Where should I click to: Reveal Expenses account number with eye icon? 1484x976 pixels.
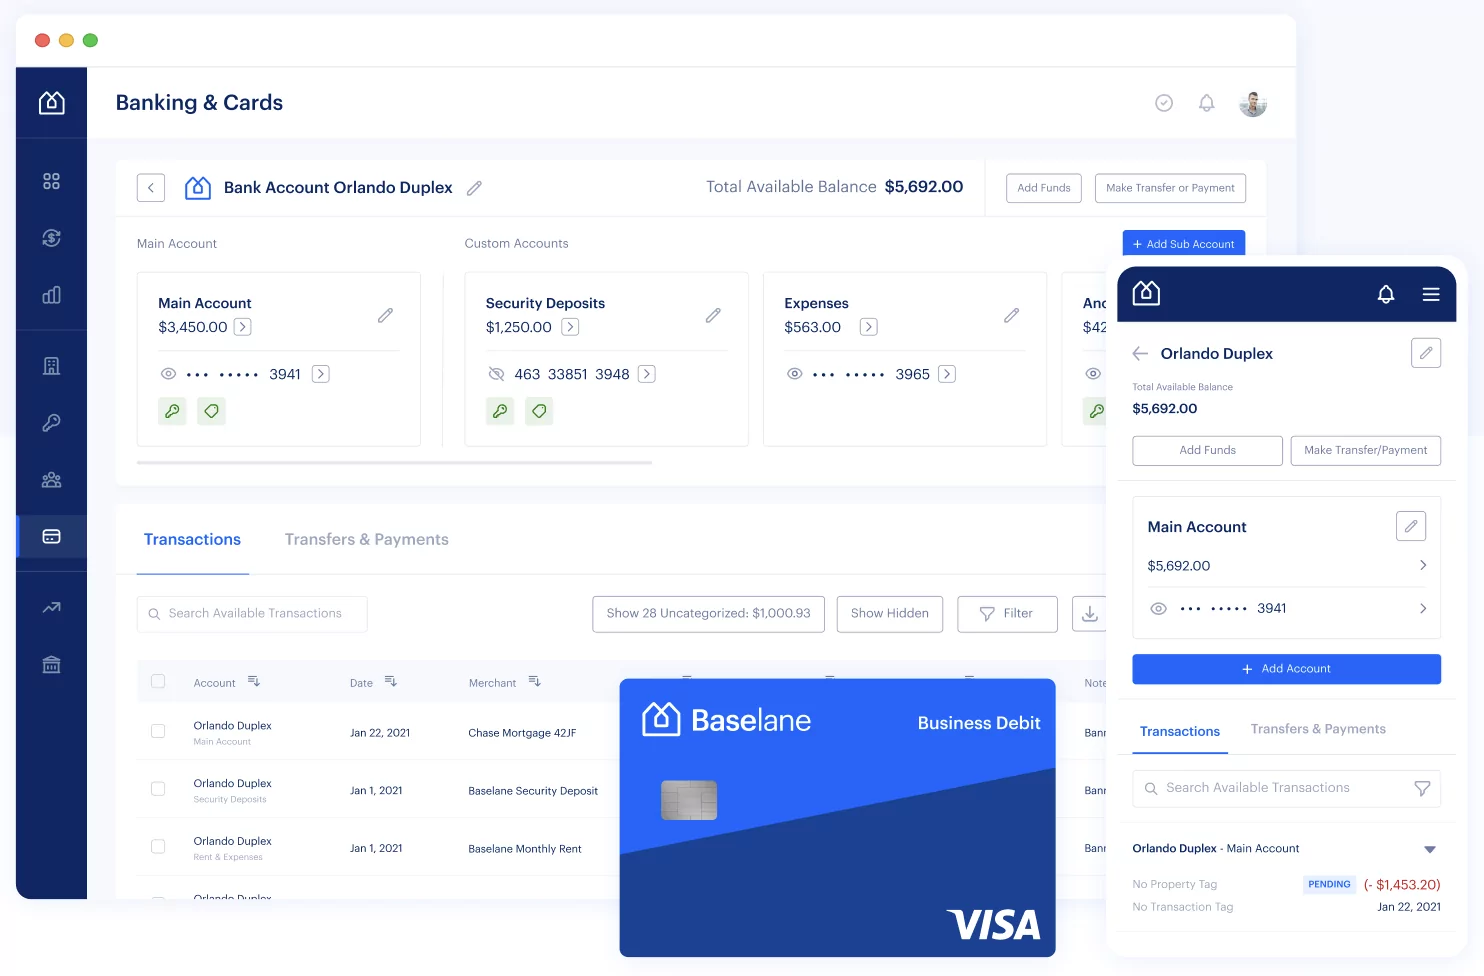[x=794, y=374]
